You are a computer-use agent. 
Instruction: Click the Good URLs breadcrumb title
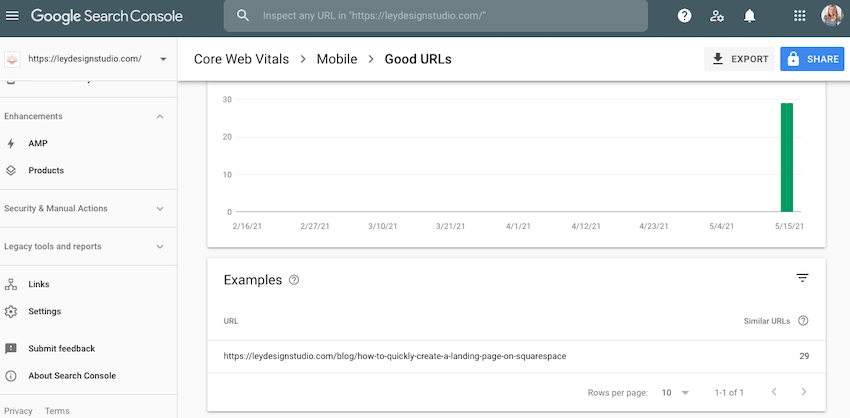pos(418,59)
